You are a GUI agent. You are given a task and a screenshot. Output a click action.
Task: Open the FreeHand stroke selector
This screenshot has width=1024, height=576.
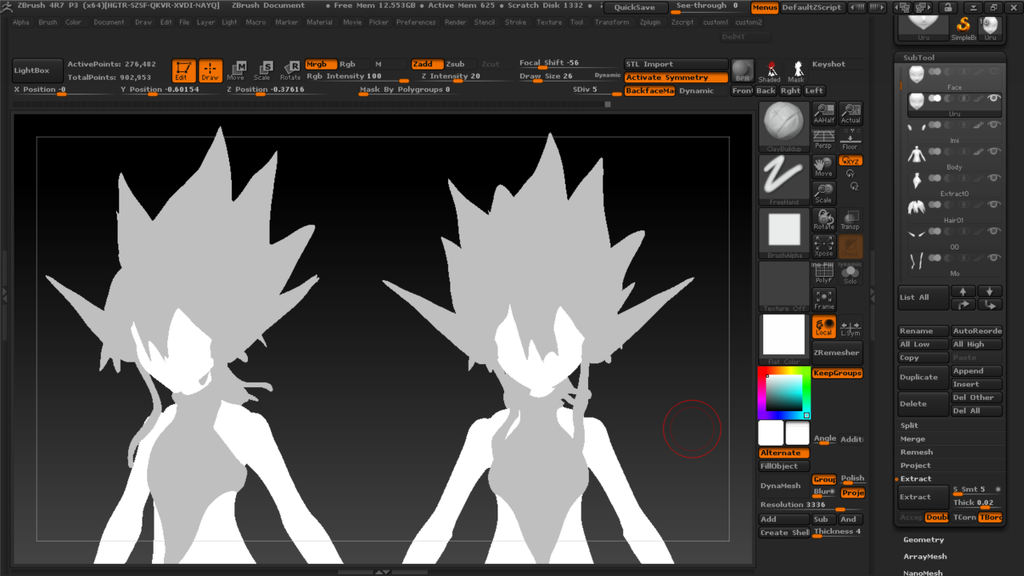point(784,177)
